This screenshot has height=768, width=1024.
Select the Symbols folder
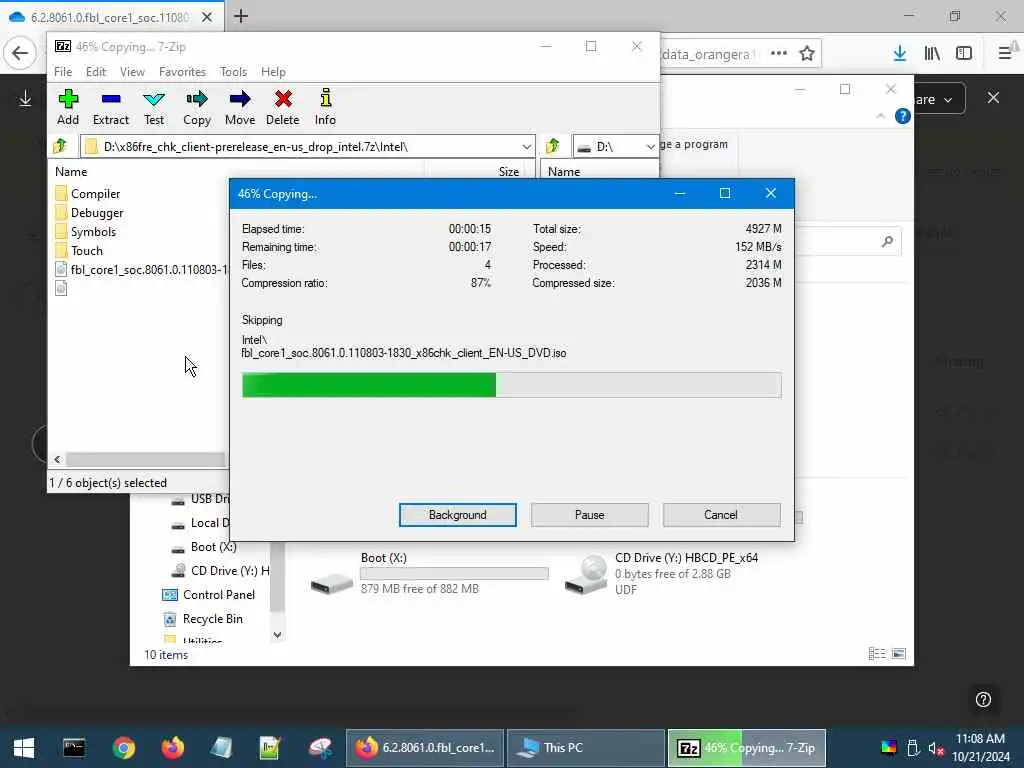pyautogui.click(x=86, y=231)
